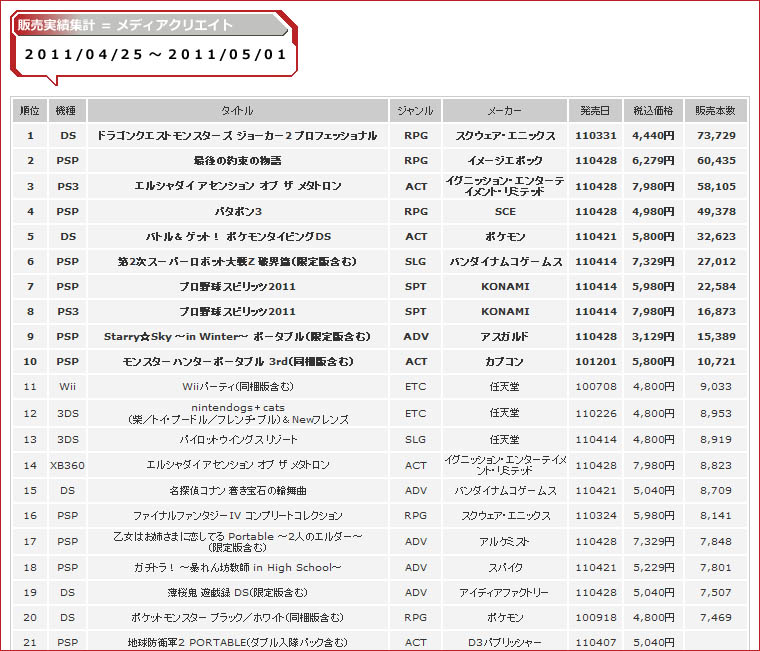Click maker スクウェア・エニックス in rank 1 row
This screenshot has width=760, height=651.
pyautogui.click(x=505, y=136)
